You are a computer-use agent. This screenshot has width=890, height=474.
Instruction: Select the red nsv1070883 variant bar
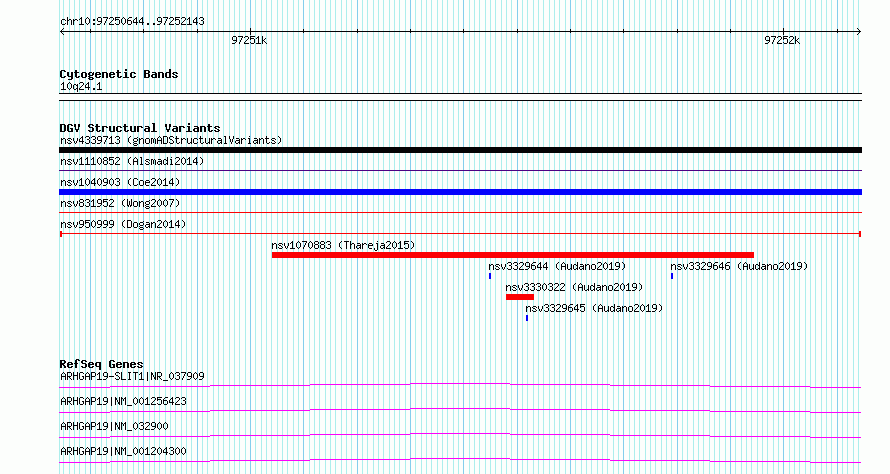[513, 255]
